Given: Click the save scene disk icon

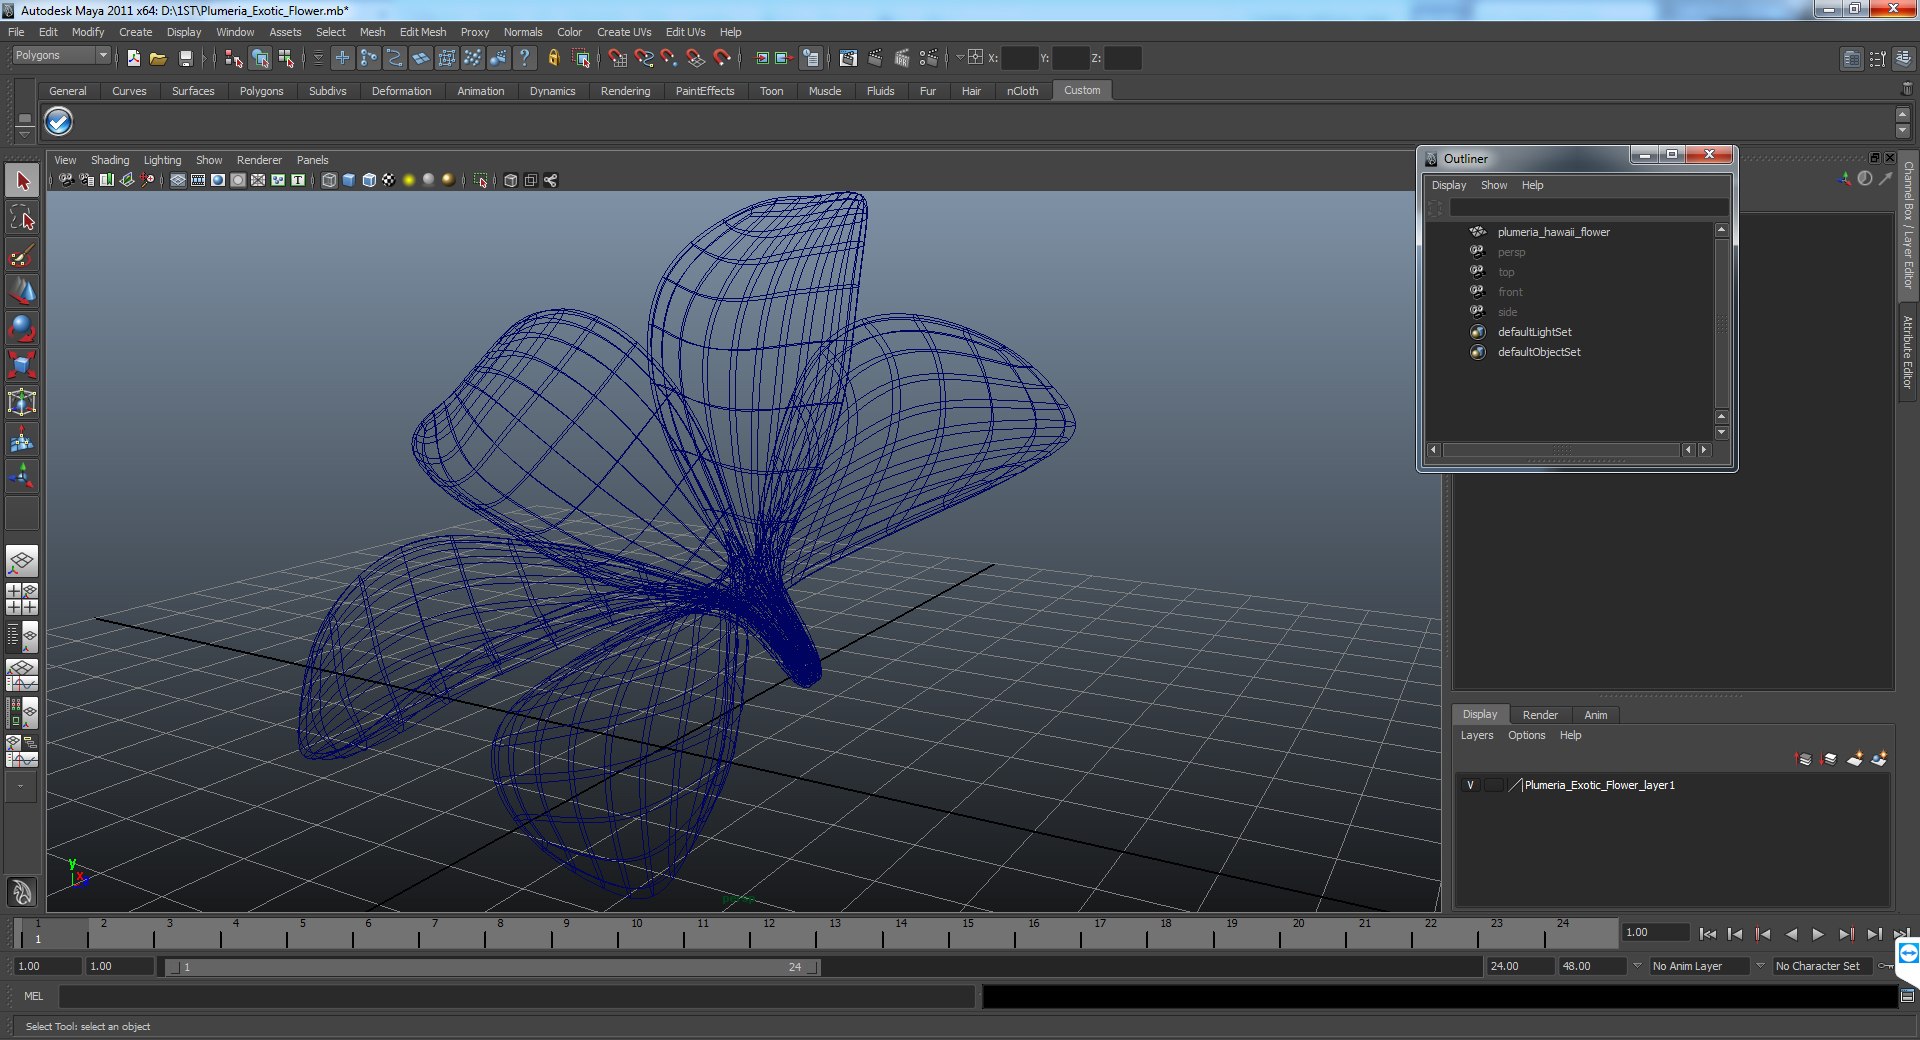Looking at the screenshot, I should click(x=185, y=58).
